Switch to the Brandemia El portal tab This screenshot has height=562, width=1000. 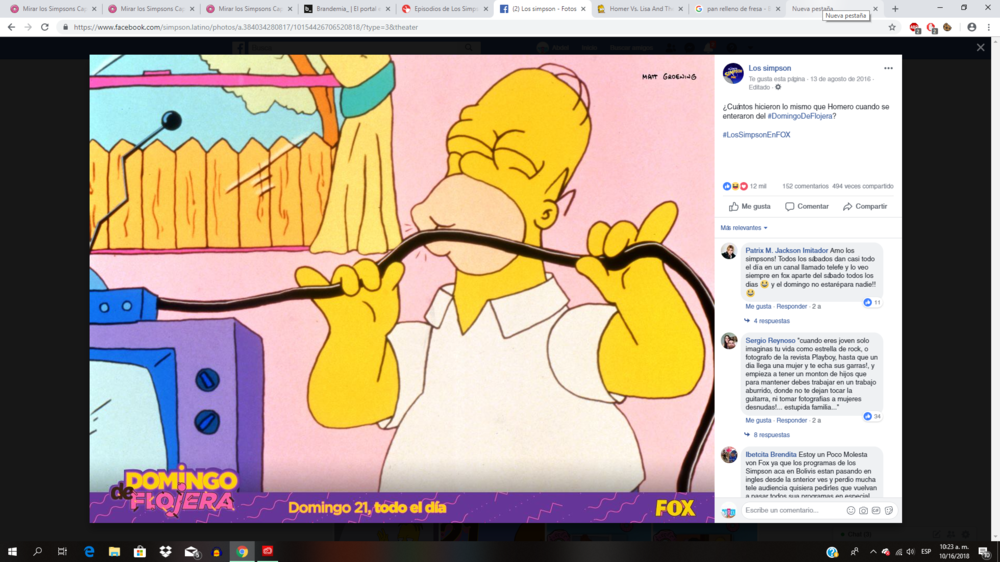click(347, 9)
